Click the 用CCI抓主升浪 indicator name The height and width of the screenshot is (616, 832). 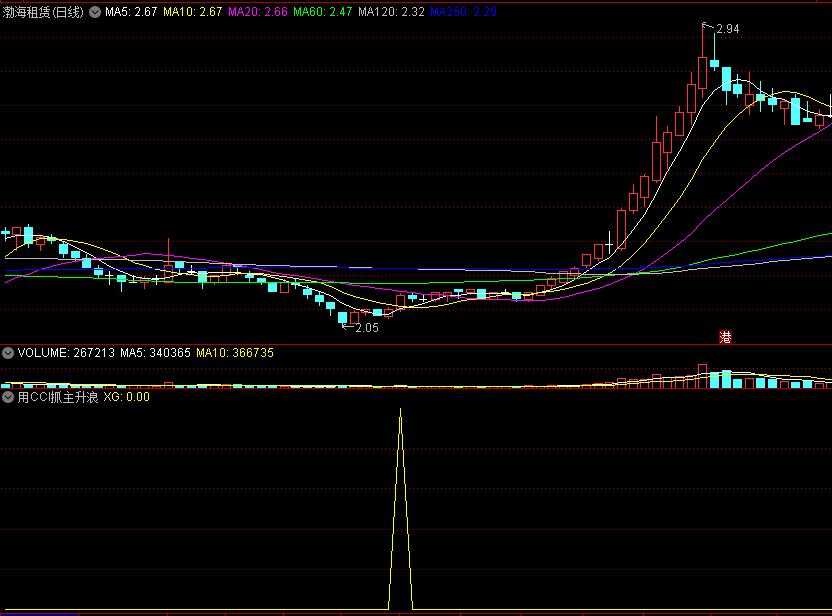point(58,397)
